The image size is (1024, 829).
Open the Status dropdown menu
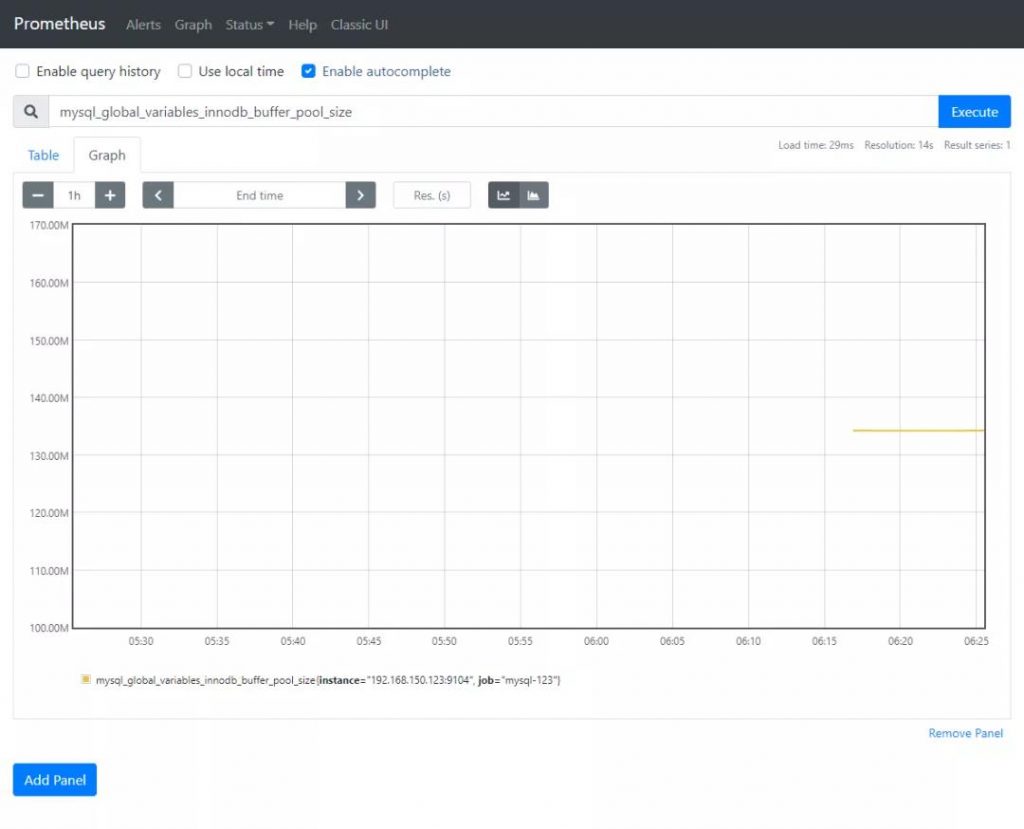[x=249, y=25]
